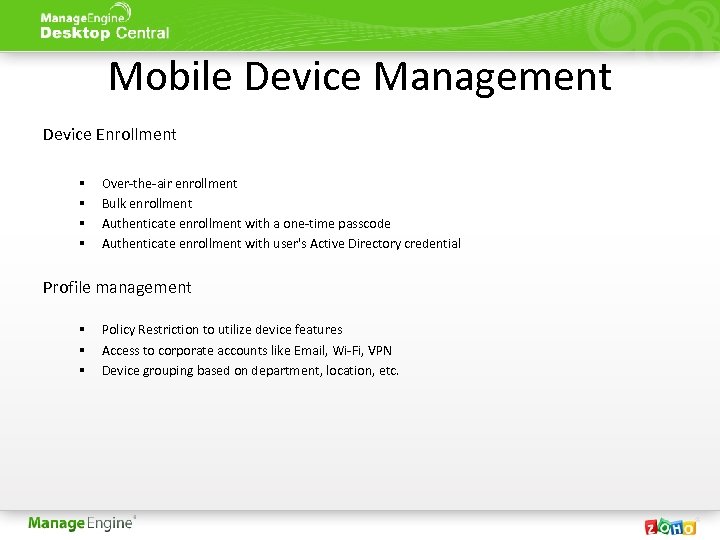Screen dimensions: 720x540
Task: Click the one-time passcode enrollment bullet
Action: (246, 224)
